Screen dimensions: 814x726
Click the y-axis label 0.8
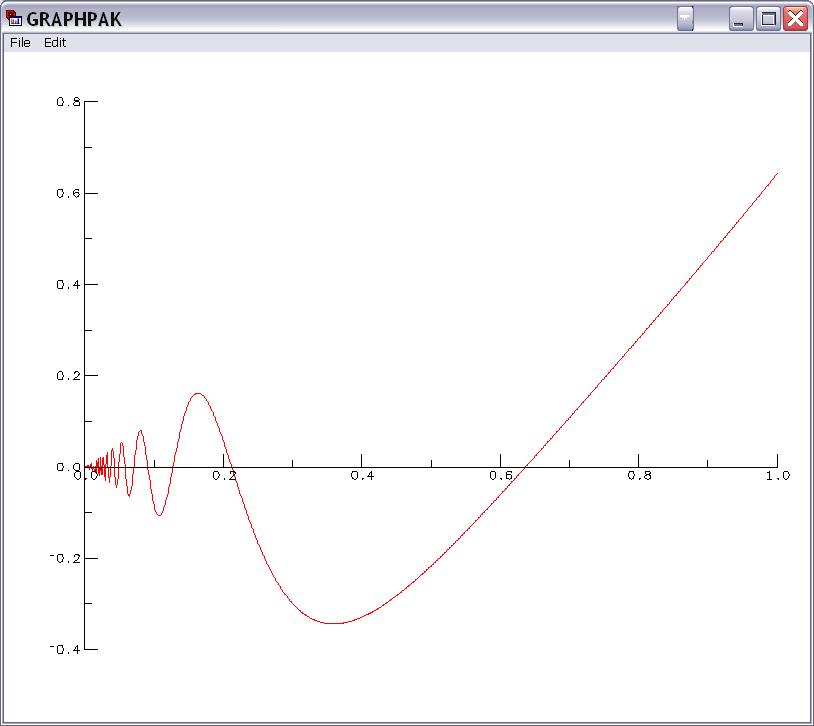coord(69,102)
